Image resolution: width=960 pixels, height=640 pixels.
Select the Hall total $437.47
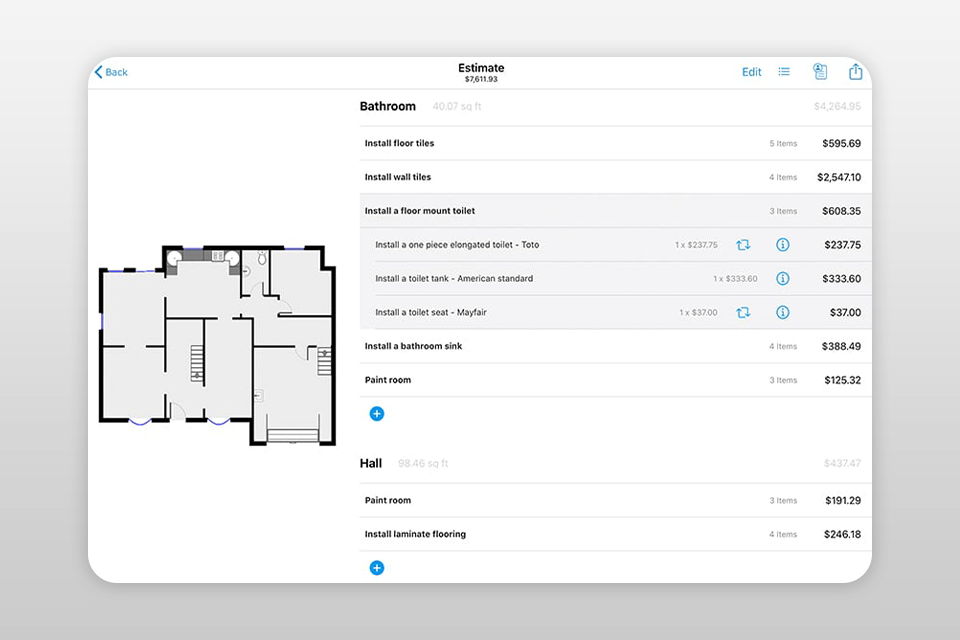point(842,464)
